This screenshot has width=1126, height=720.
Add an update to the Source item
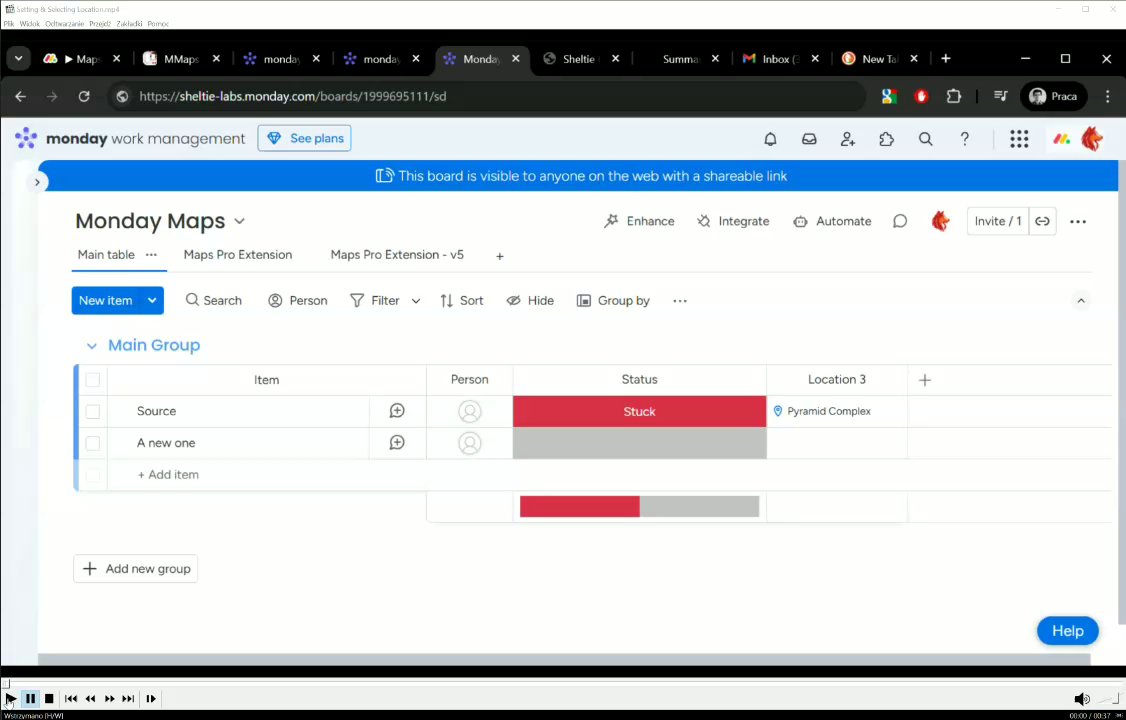tap(397, 411)
